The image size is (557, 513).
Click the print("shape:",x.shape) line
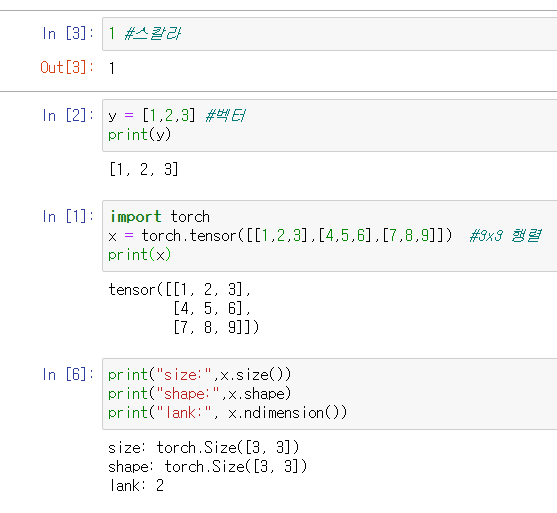point(200,394)
